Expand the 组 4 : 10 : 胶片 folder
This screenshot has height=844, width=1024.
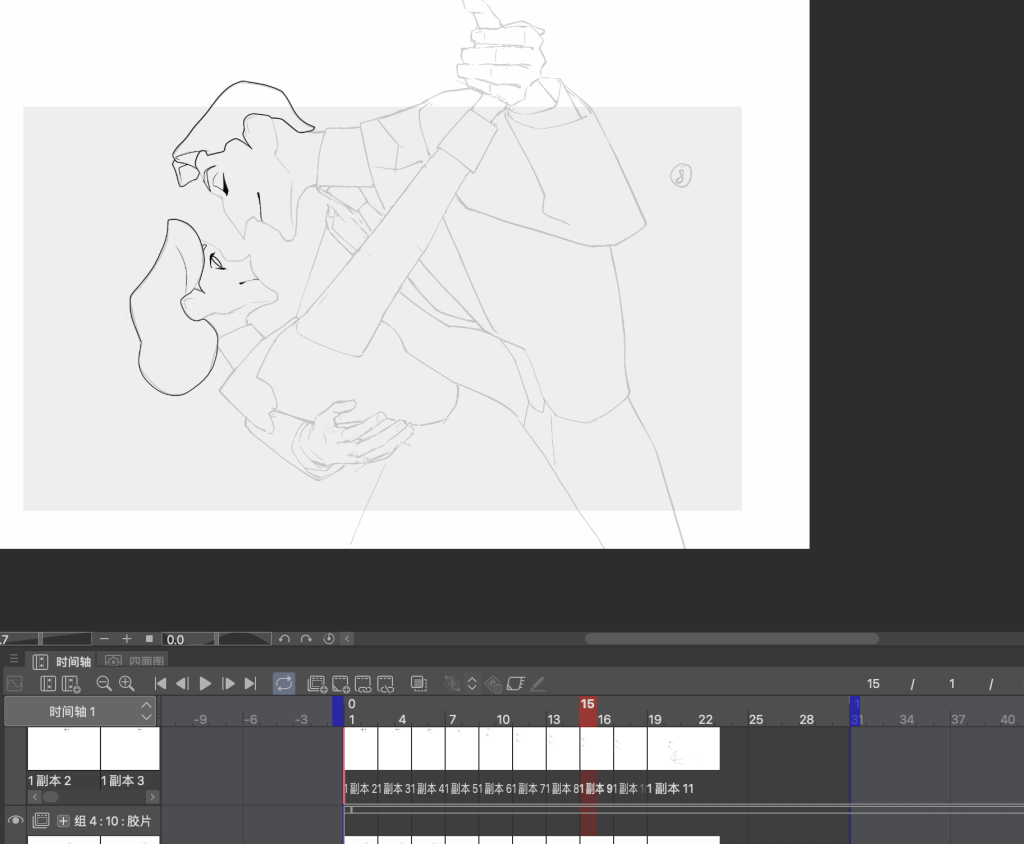tap(63, 821)
